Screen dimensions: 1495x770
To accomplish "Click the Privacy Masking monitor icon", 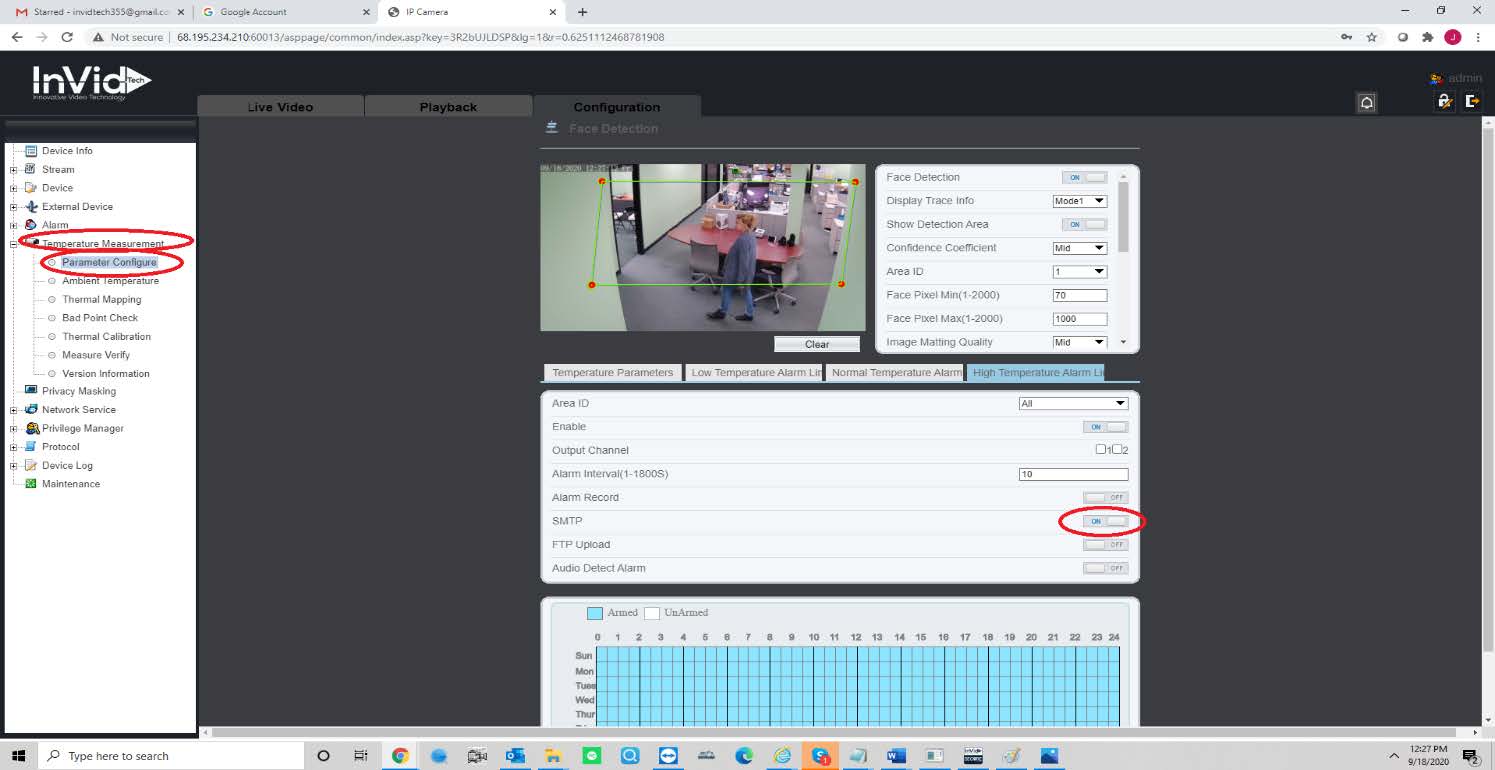I will tap(30, 391).
